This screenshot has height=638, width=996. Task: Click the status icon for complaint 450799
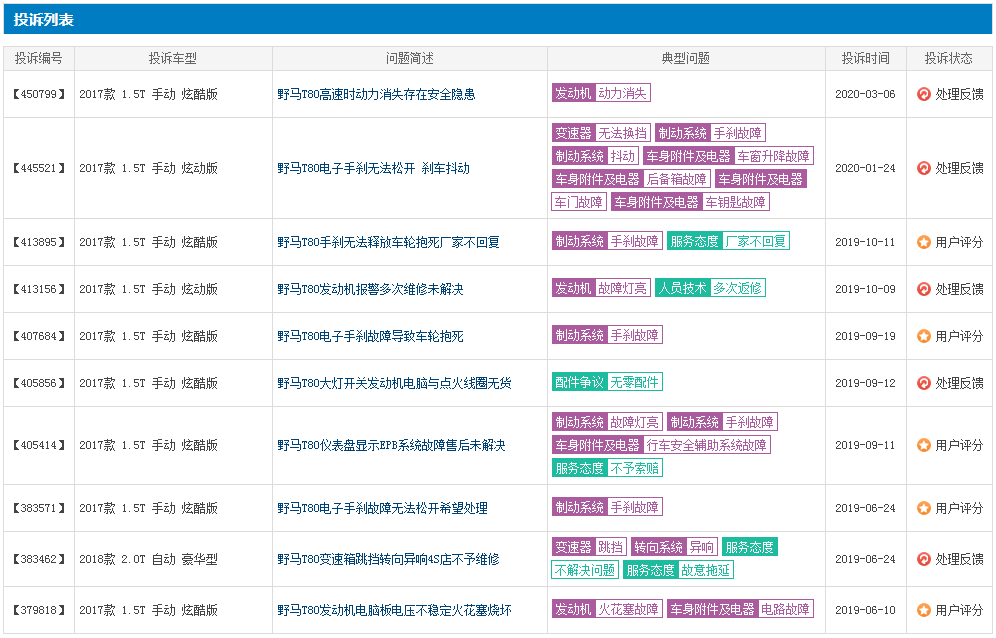tap(924, 94)
